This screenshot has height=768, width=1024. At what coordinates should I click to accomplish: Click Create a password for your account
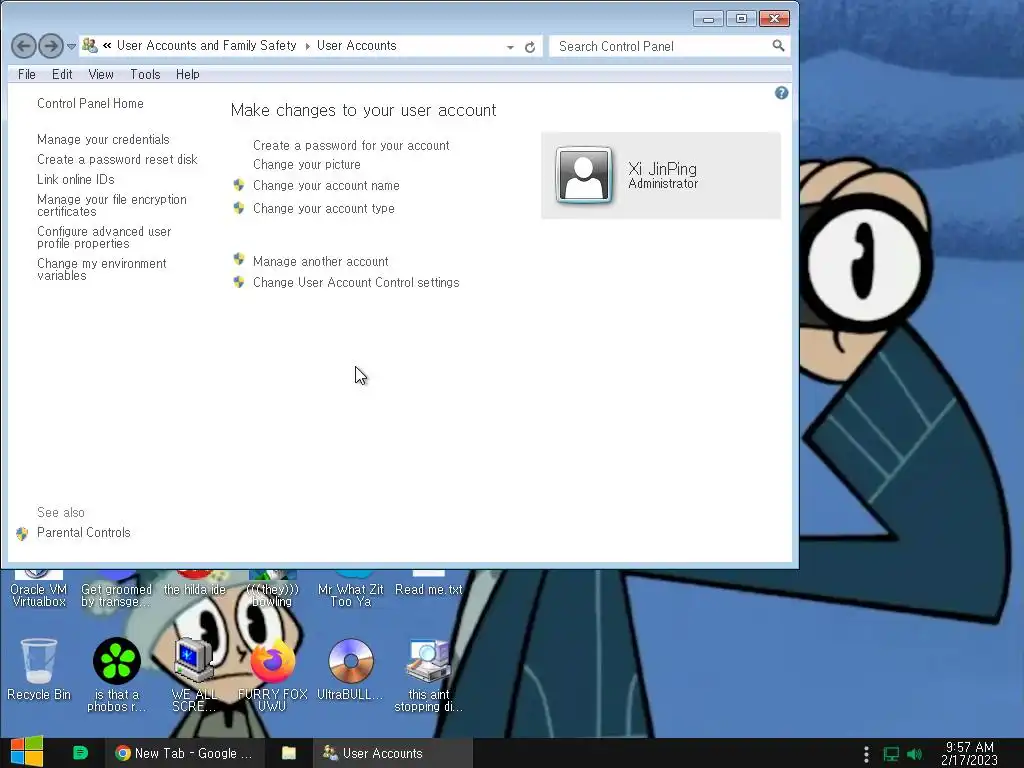coord(351,146)
